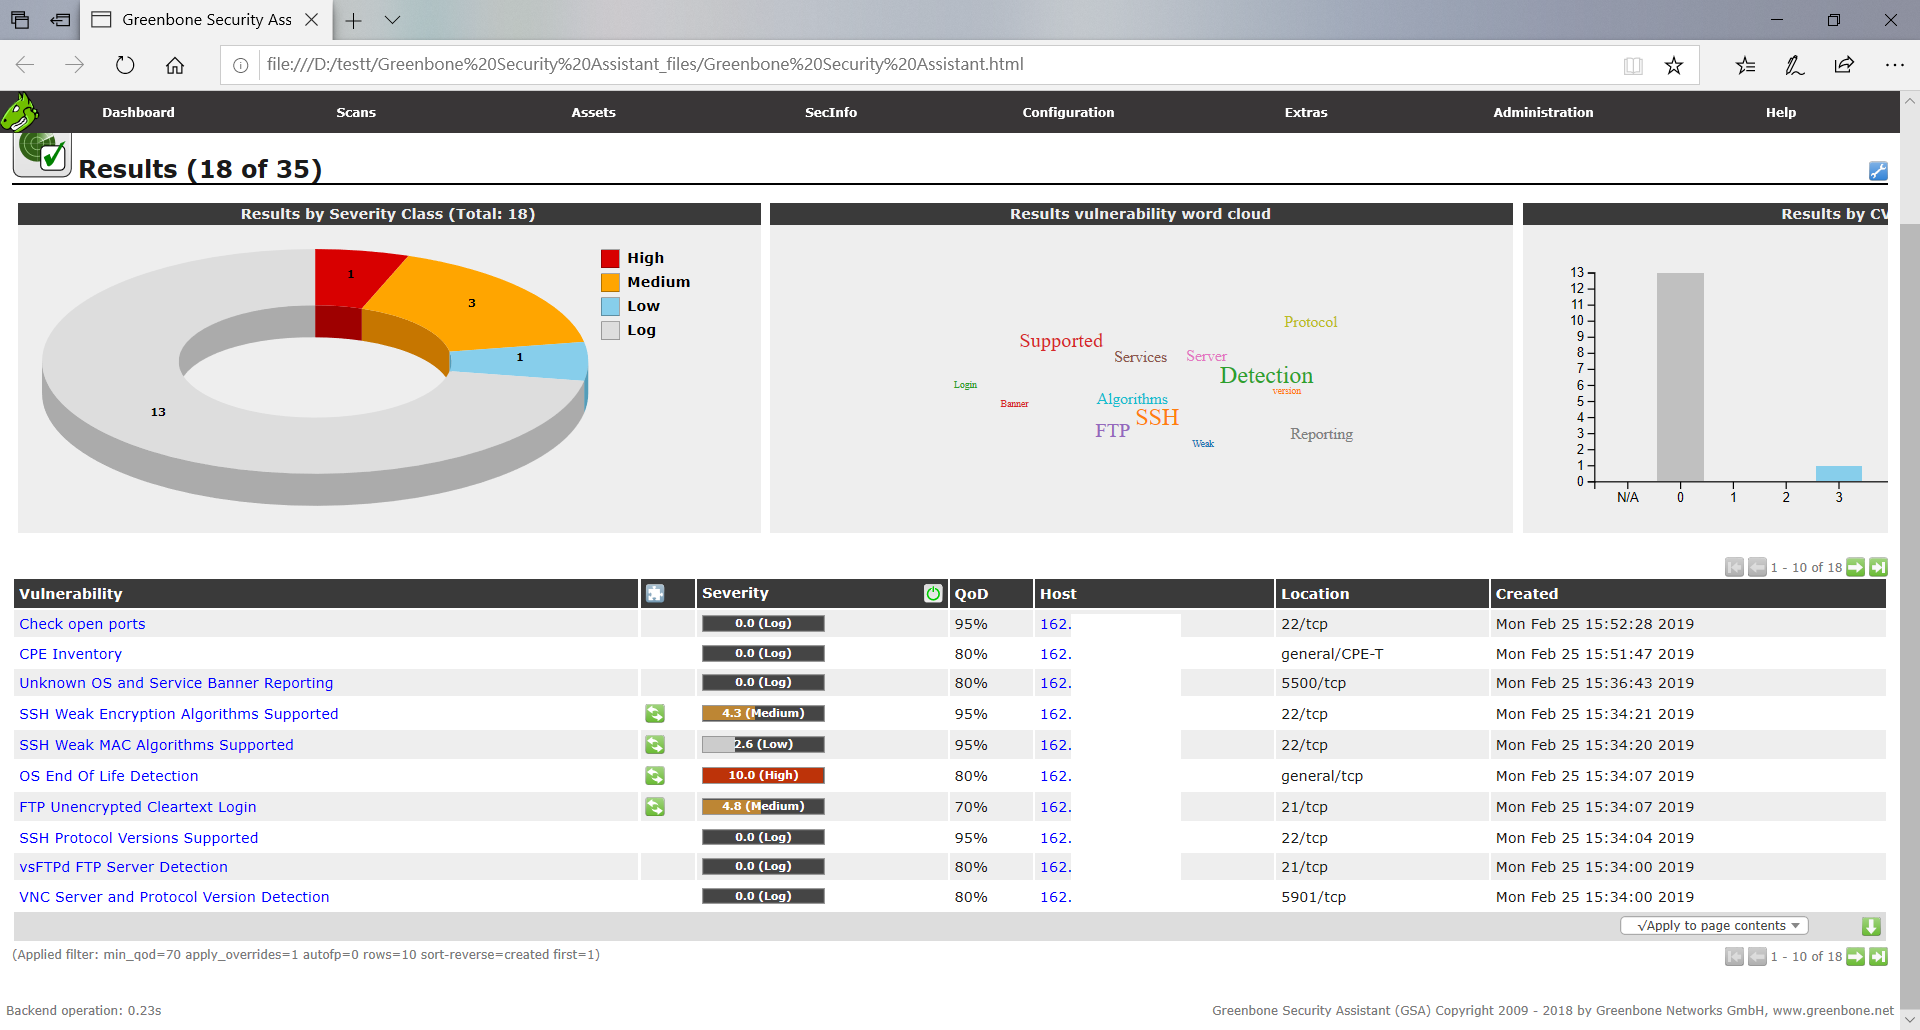
Task: Open SSH Protocol Versions Supported link
Action: (138, 838)
